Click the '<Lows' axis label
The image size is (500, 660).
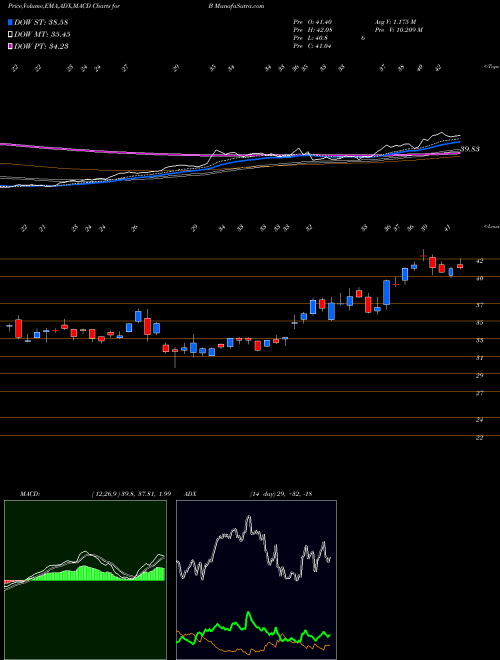491,227
